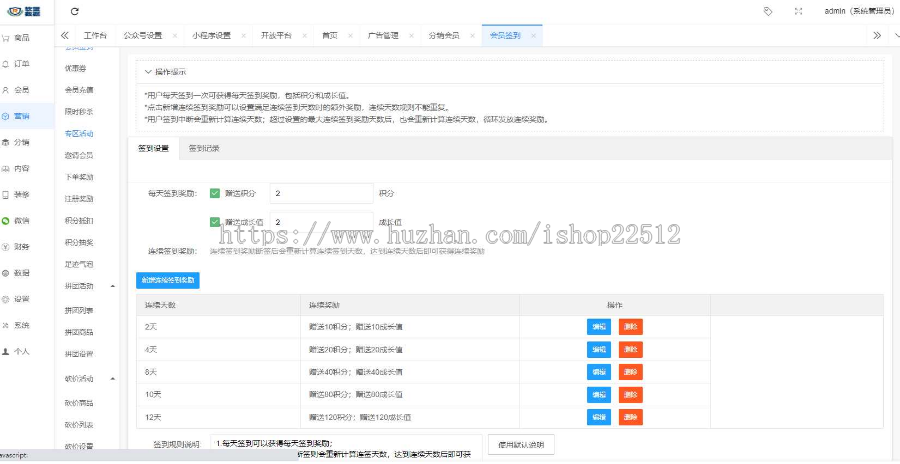Switch to the 签到记录 tab

pos(204,148)
